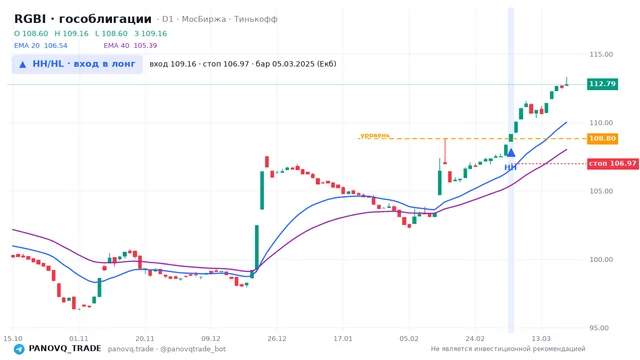Click the highlighted vertical entry bar band
Screen dimensions: 640x360
(511, 170)
